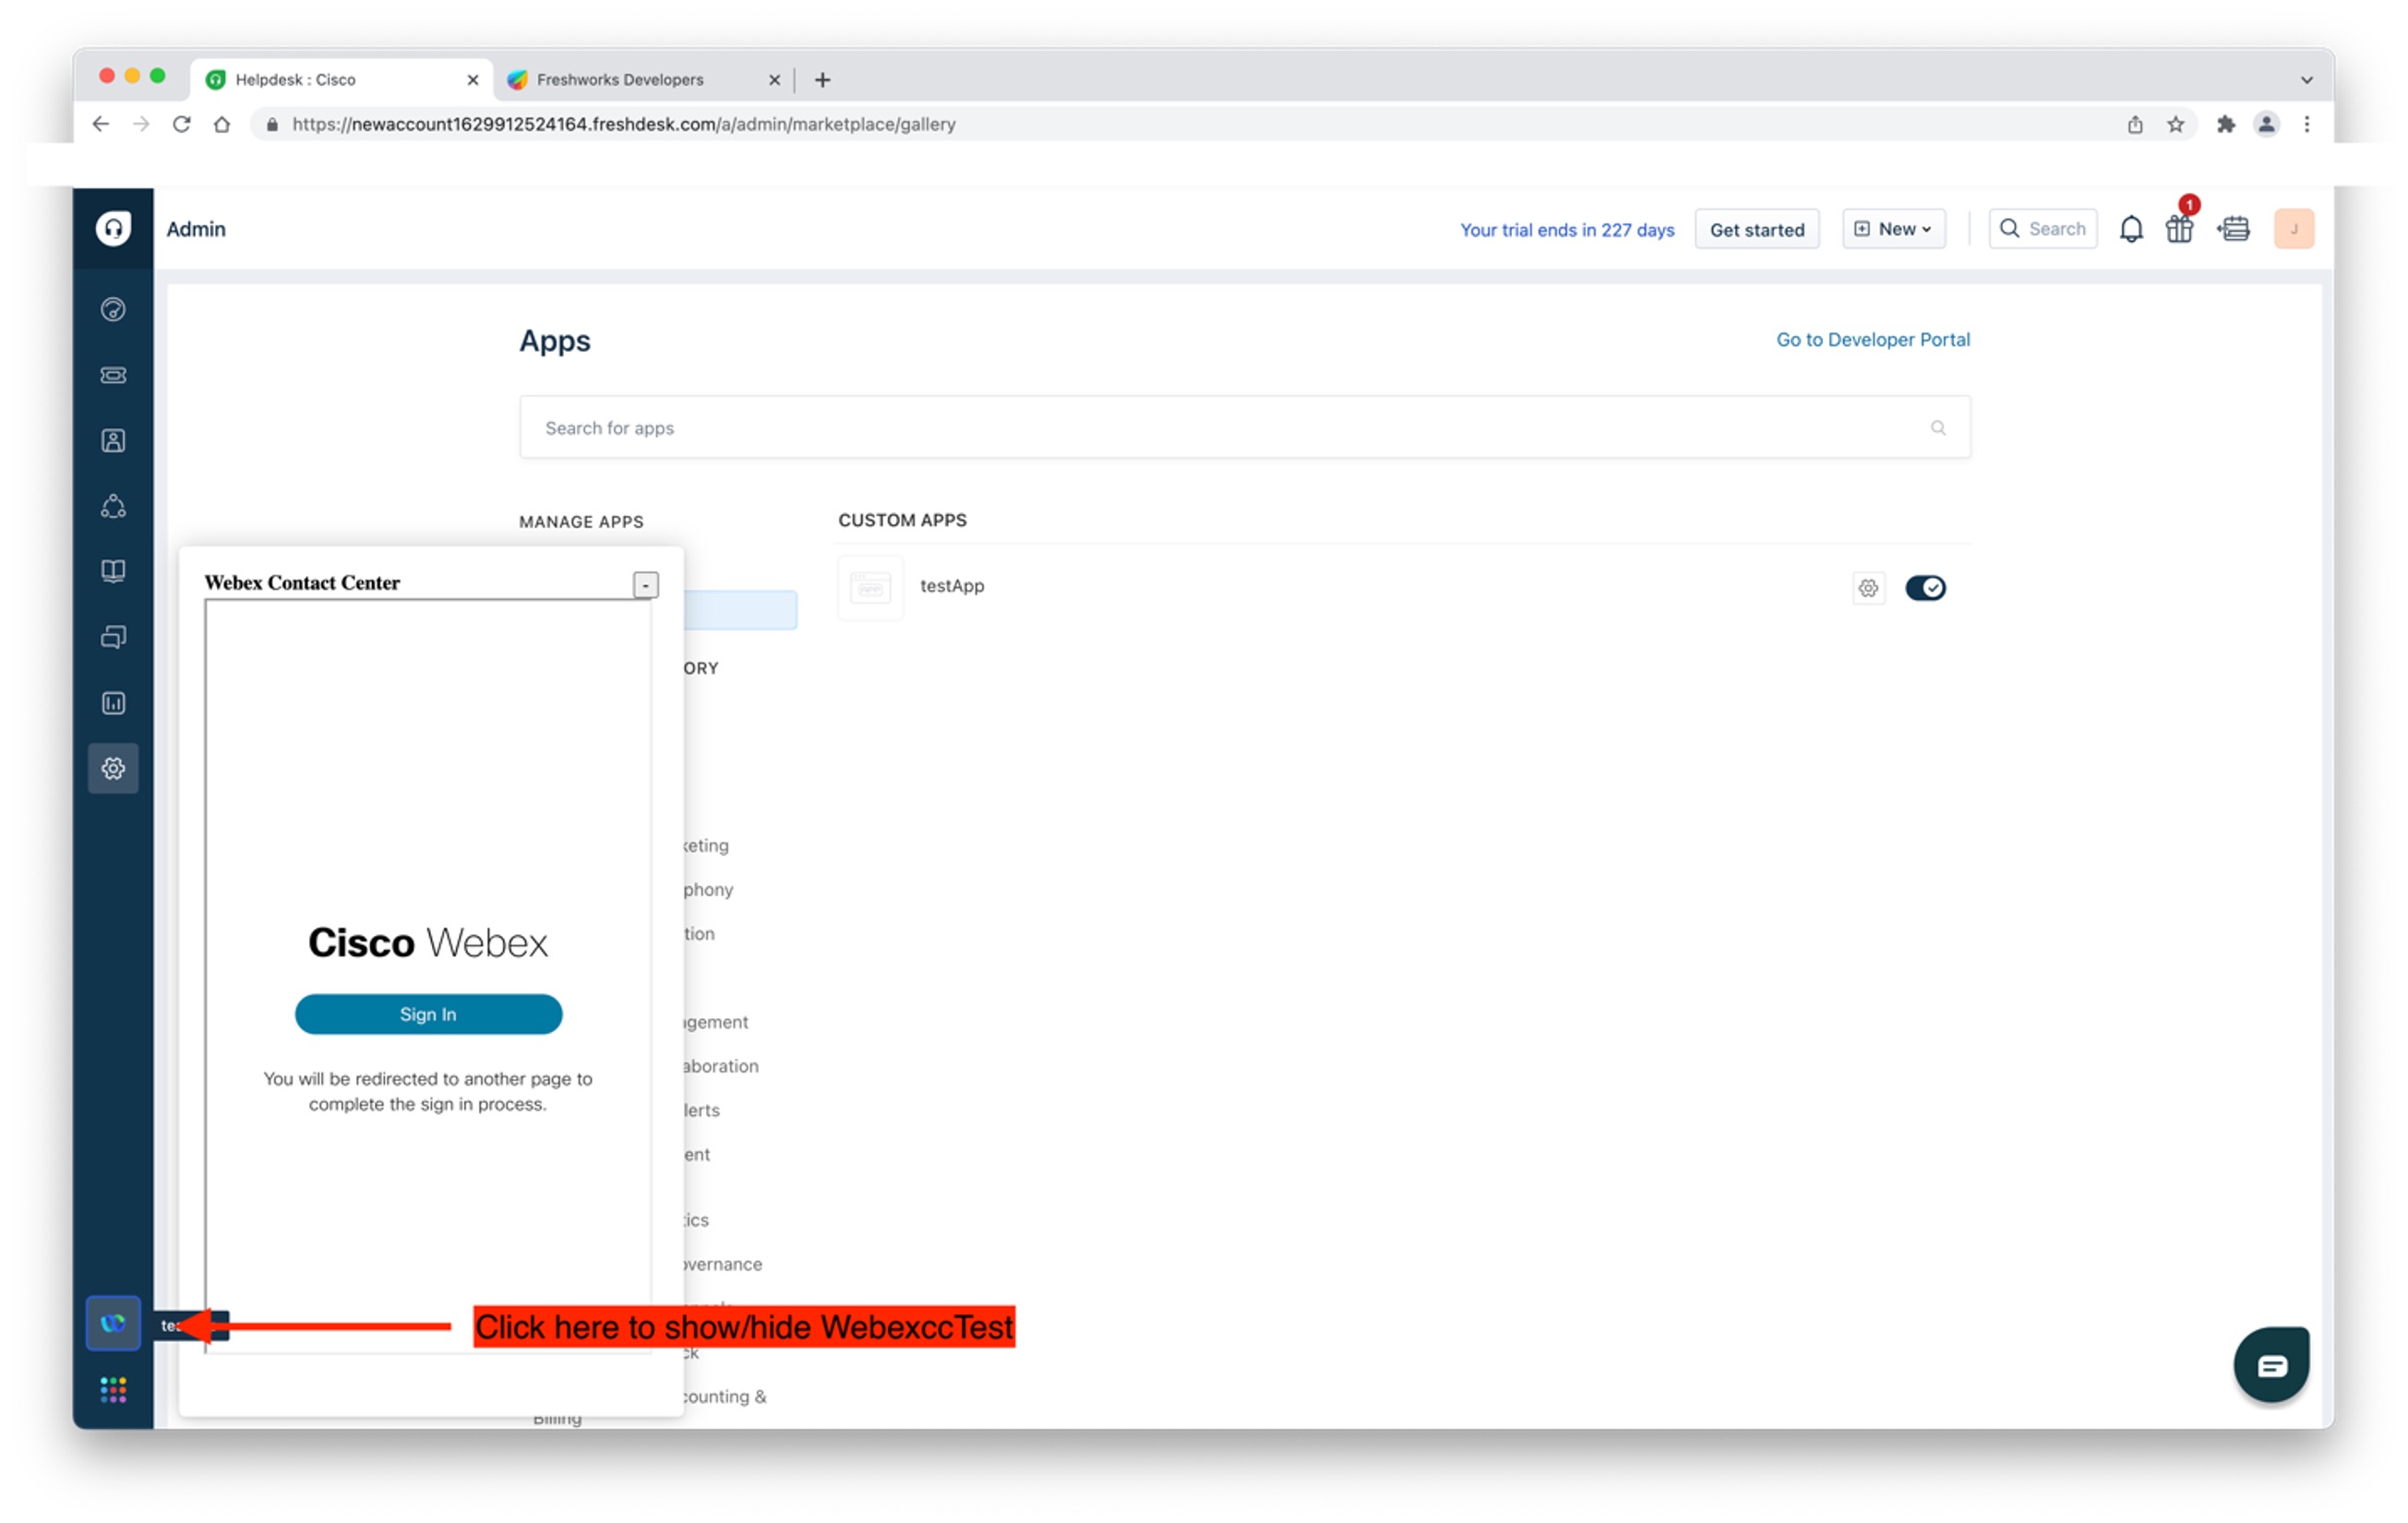
Task: Open testApp settings gear
Action: 1868,588
